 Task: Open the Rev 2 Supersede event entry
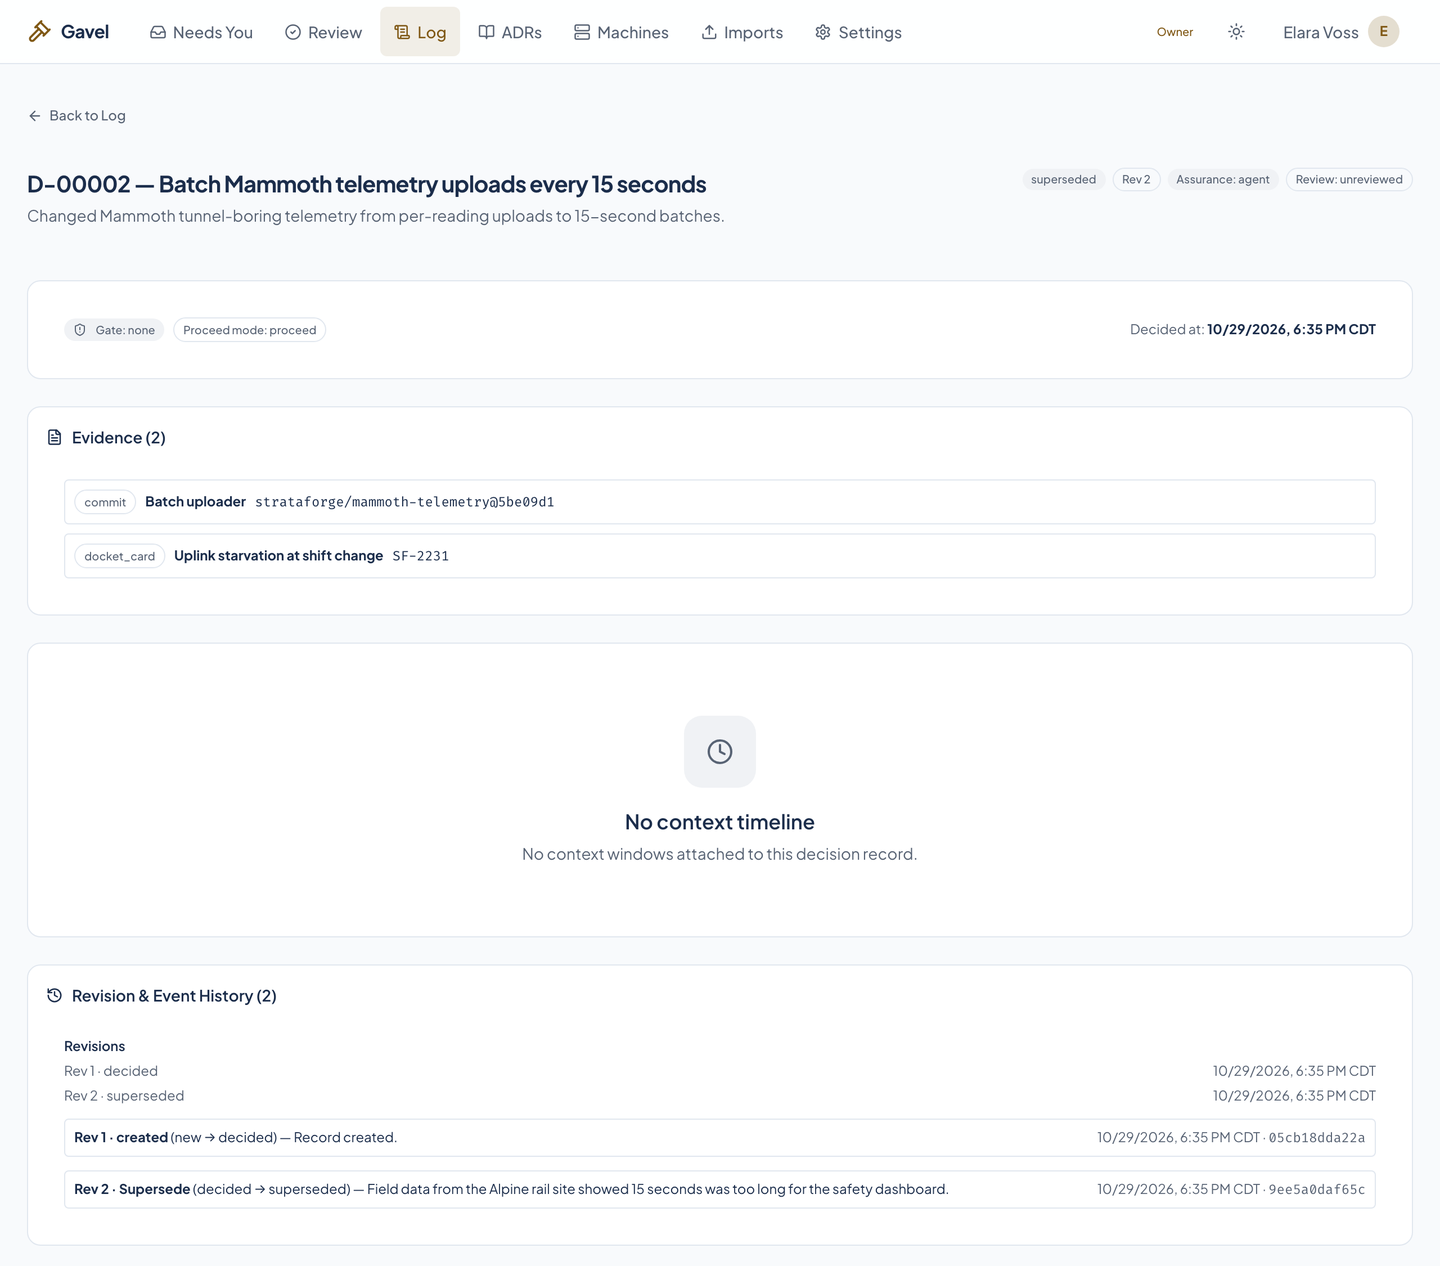click(720, 1190)
